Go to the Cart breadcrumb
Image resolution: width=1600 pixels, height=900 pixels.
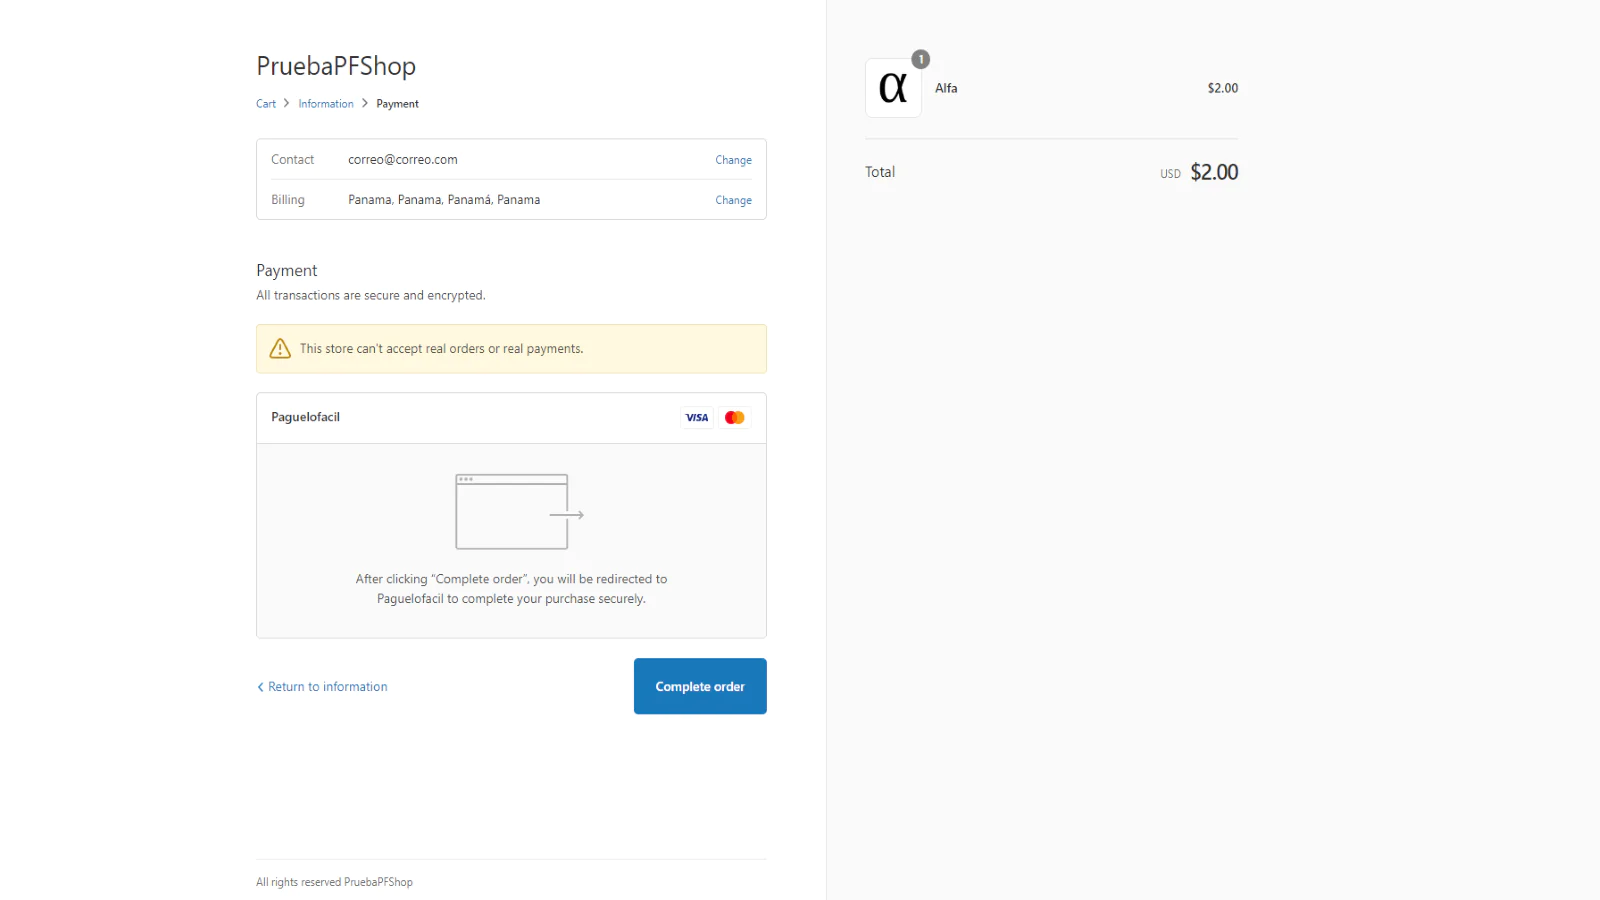(266, 104)
